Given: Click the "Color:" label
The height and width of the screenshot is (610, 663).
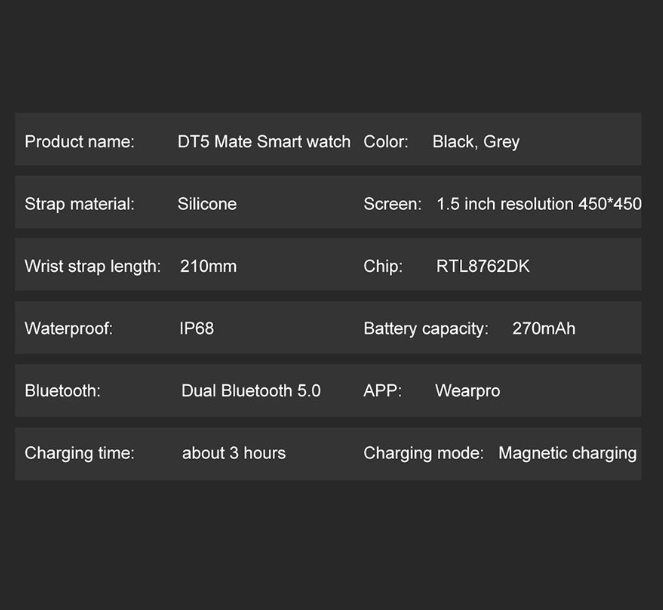Looking at the screenshot, I should 386,142.
